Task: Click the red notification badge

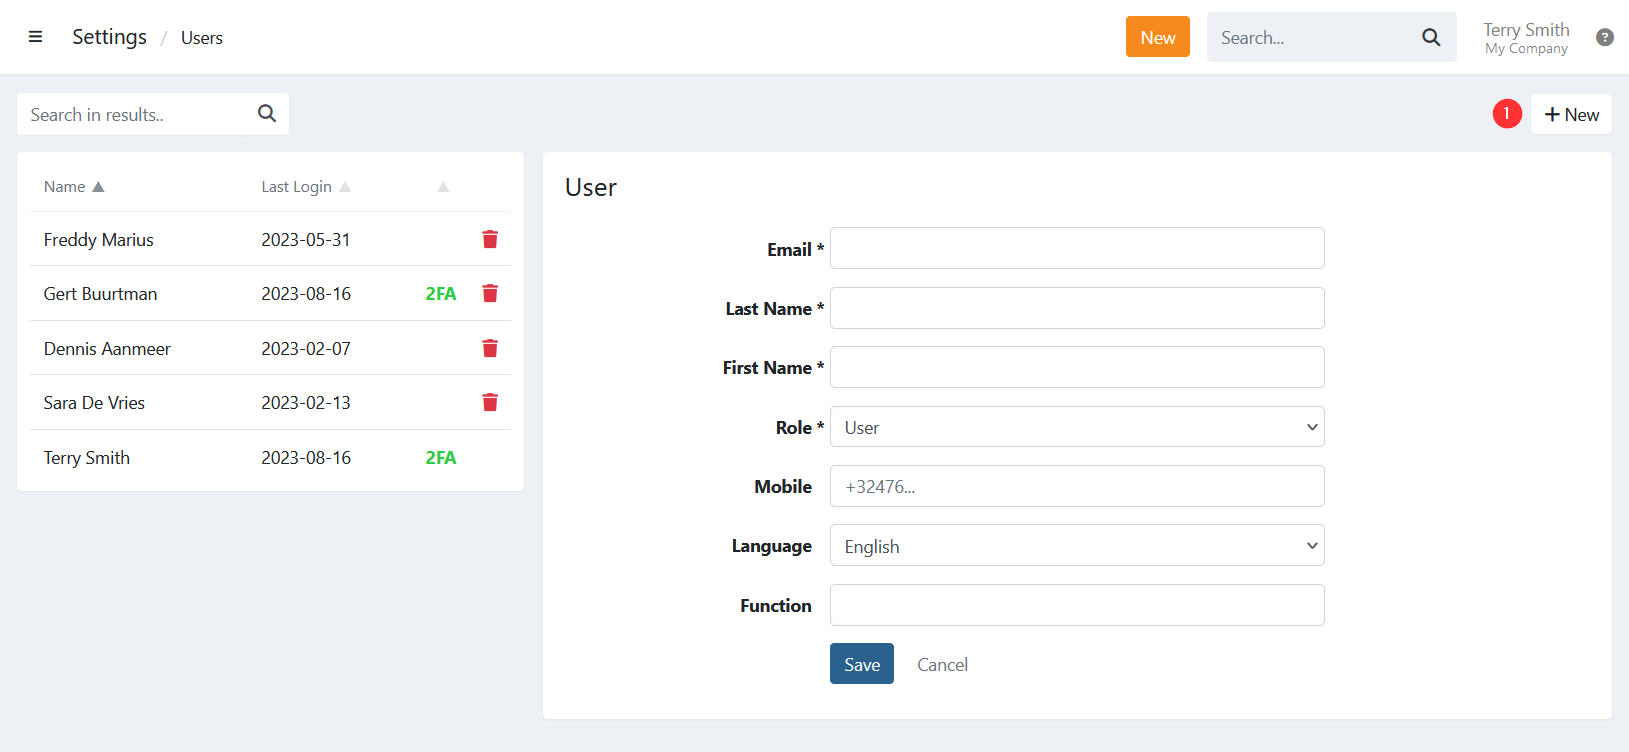Action: coord(1506,114)
